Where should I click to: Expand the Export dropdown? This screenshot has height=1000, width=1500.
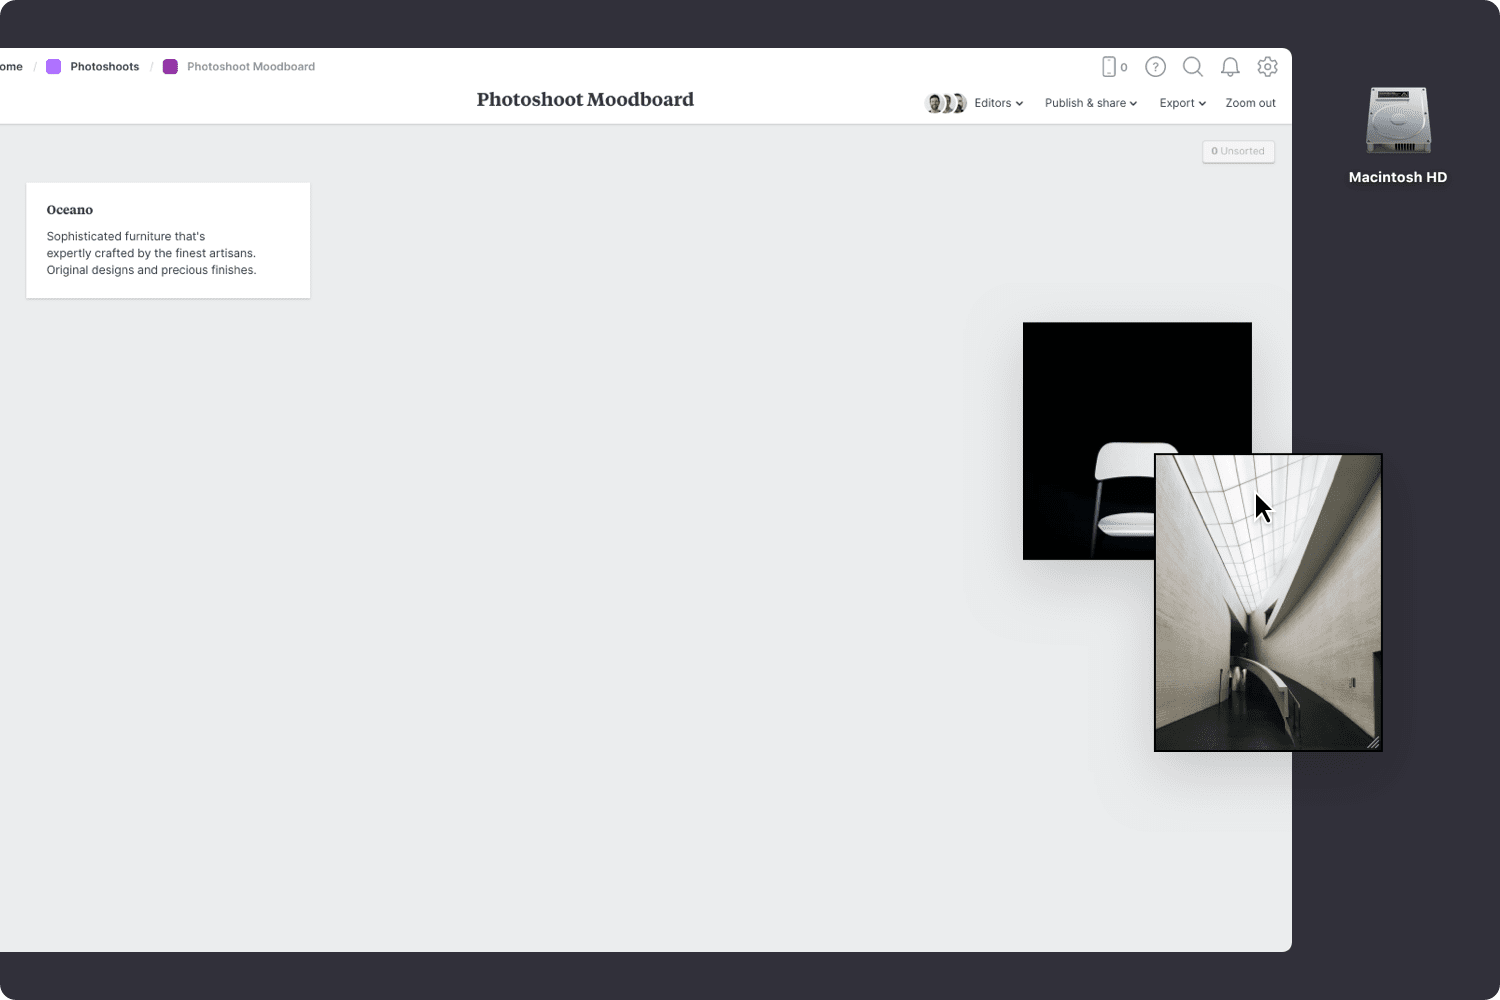pos(1181,103)
